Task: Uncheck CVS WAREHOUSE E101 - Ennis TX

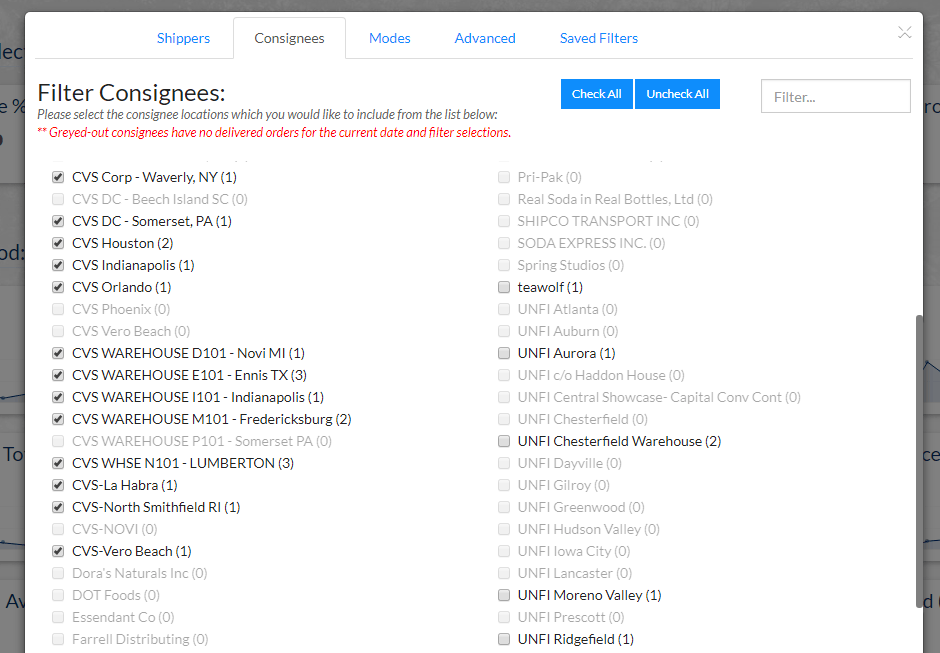Action: pyautogui.click(x=58, y=375)
